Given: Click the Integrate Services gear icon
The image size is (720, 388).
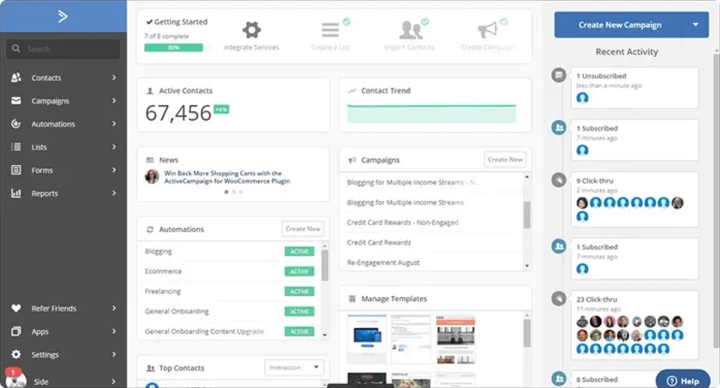Looking at the screenshot, I should click(252, 30).
